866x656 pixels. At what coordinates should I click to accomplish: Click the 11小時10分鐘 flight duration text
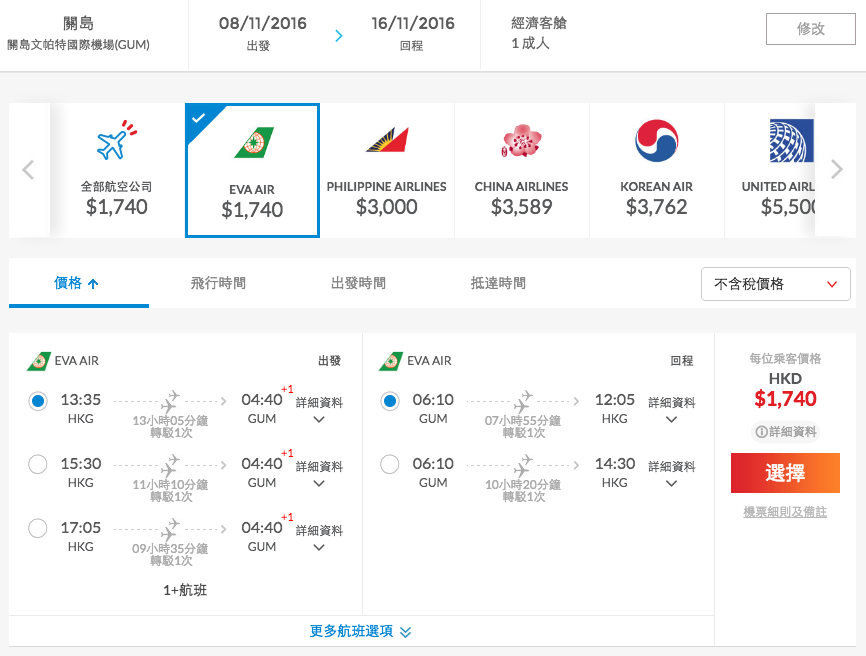170,485
